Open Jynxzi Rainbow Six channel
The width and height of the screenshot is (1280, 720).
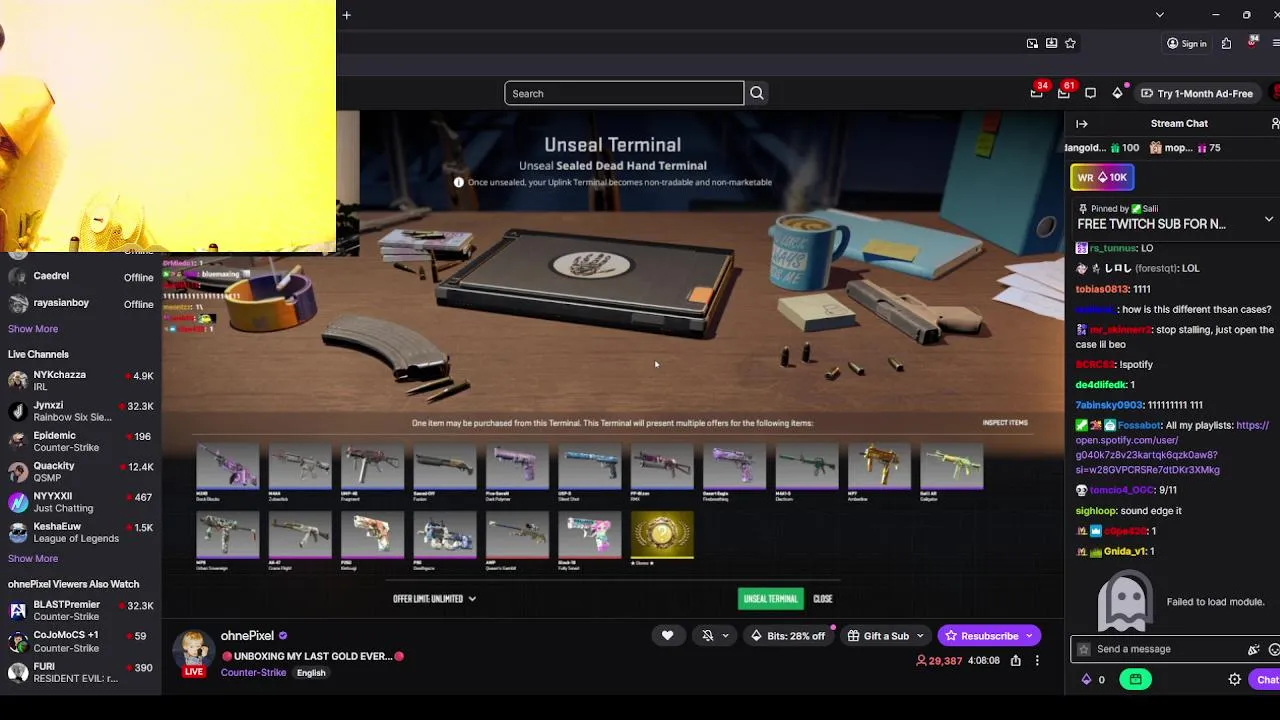tap(80, 411)
